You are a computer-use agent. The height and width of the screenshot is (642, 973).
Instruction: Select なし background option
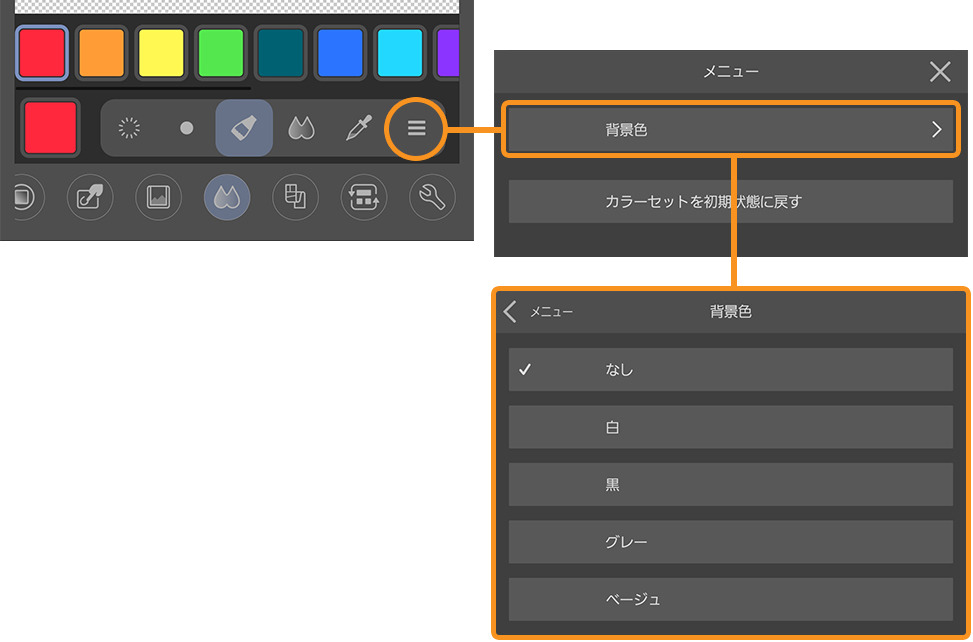click(730, 369)
